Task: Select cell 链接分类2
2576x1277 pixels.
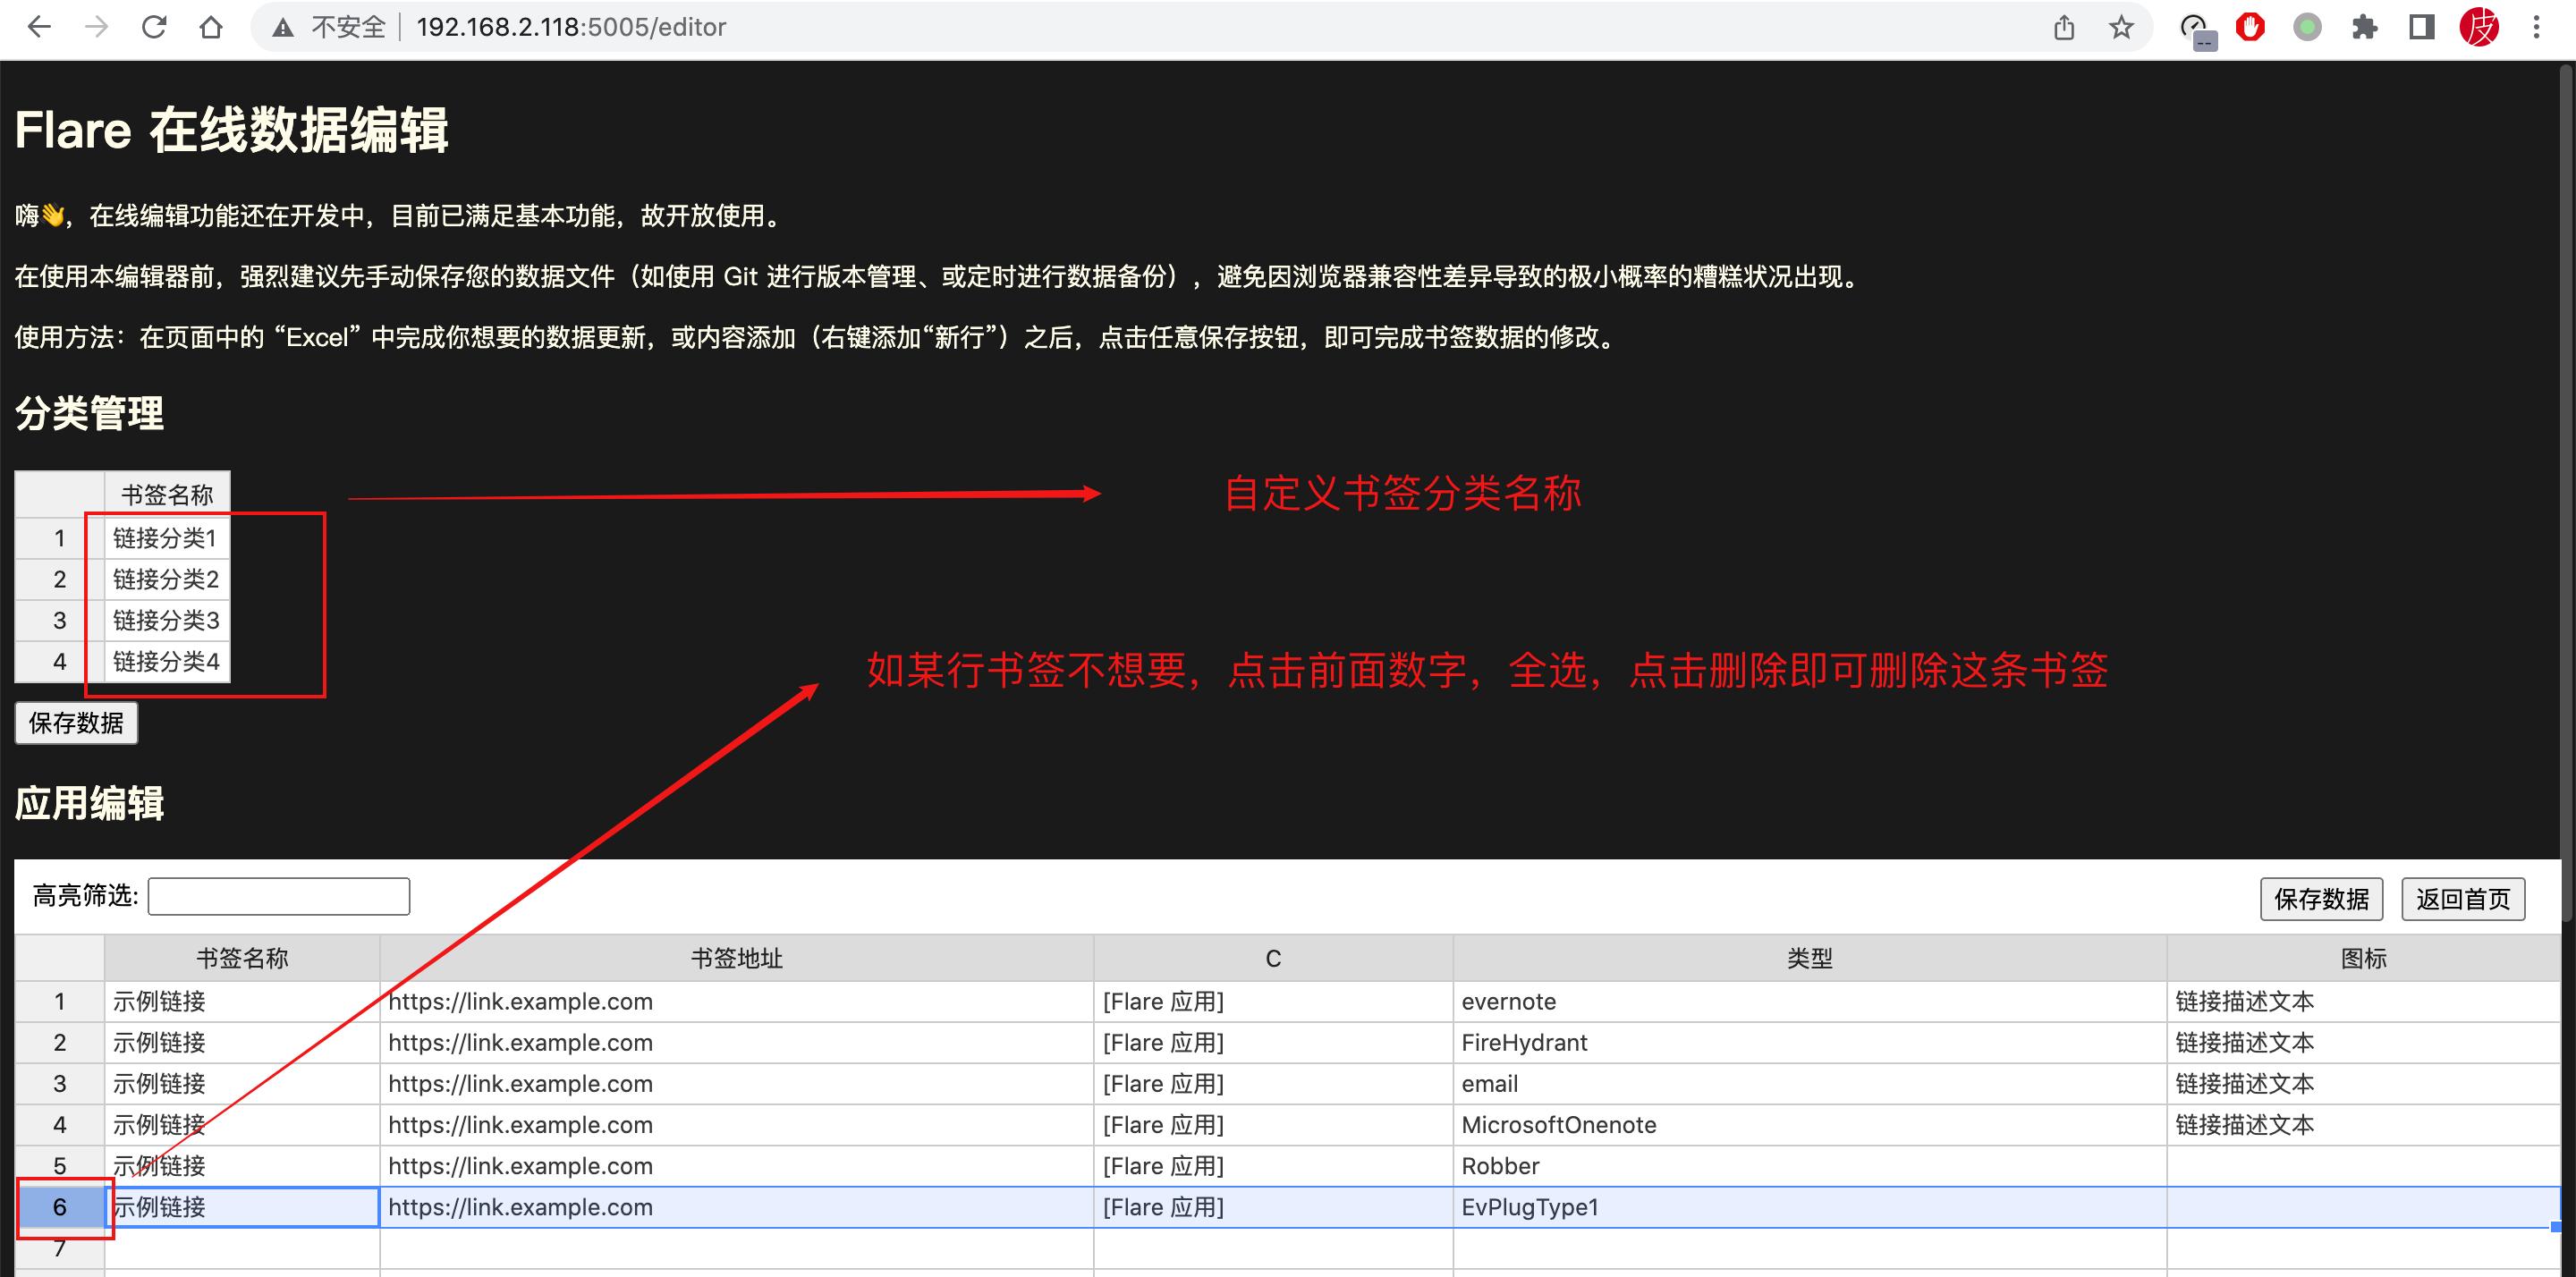Action: pyautogui.click(x=167, y=579)
